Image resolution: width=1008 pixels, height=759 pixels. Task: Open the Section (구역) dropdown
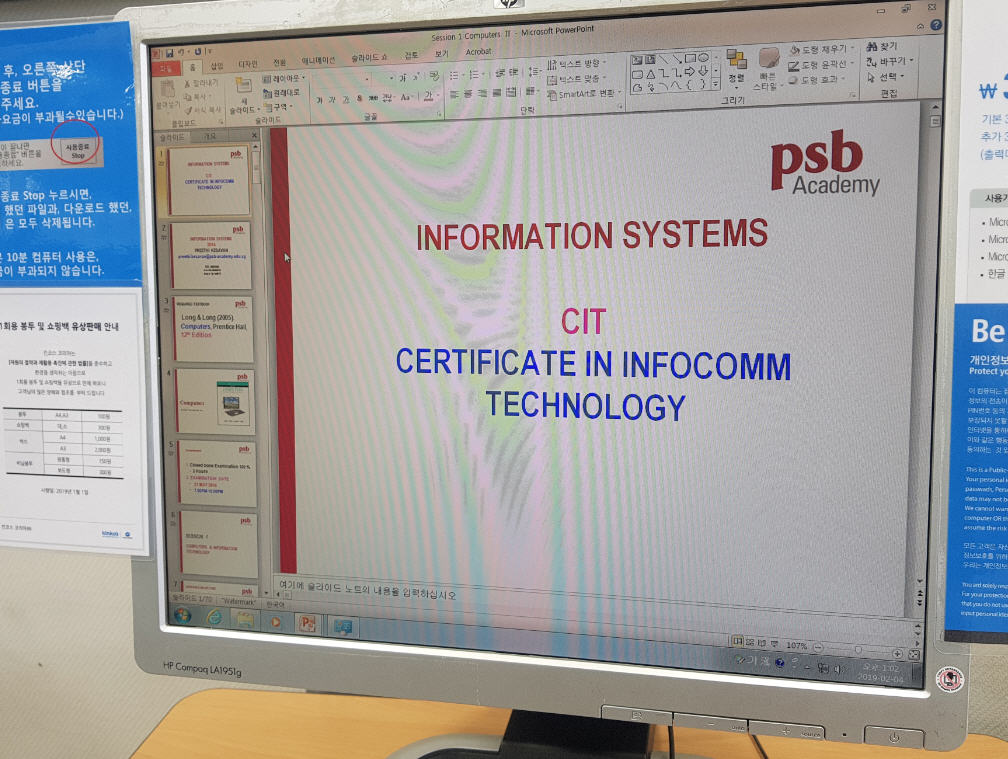(280, 107)
